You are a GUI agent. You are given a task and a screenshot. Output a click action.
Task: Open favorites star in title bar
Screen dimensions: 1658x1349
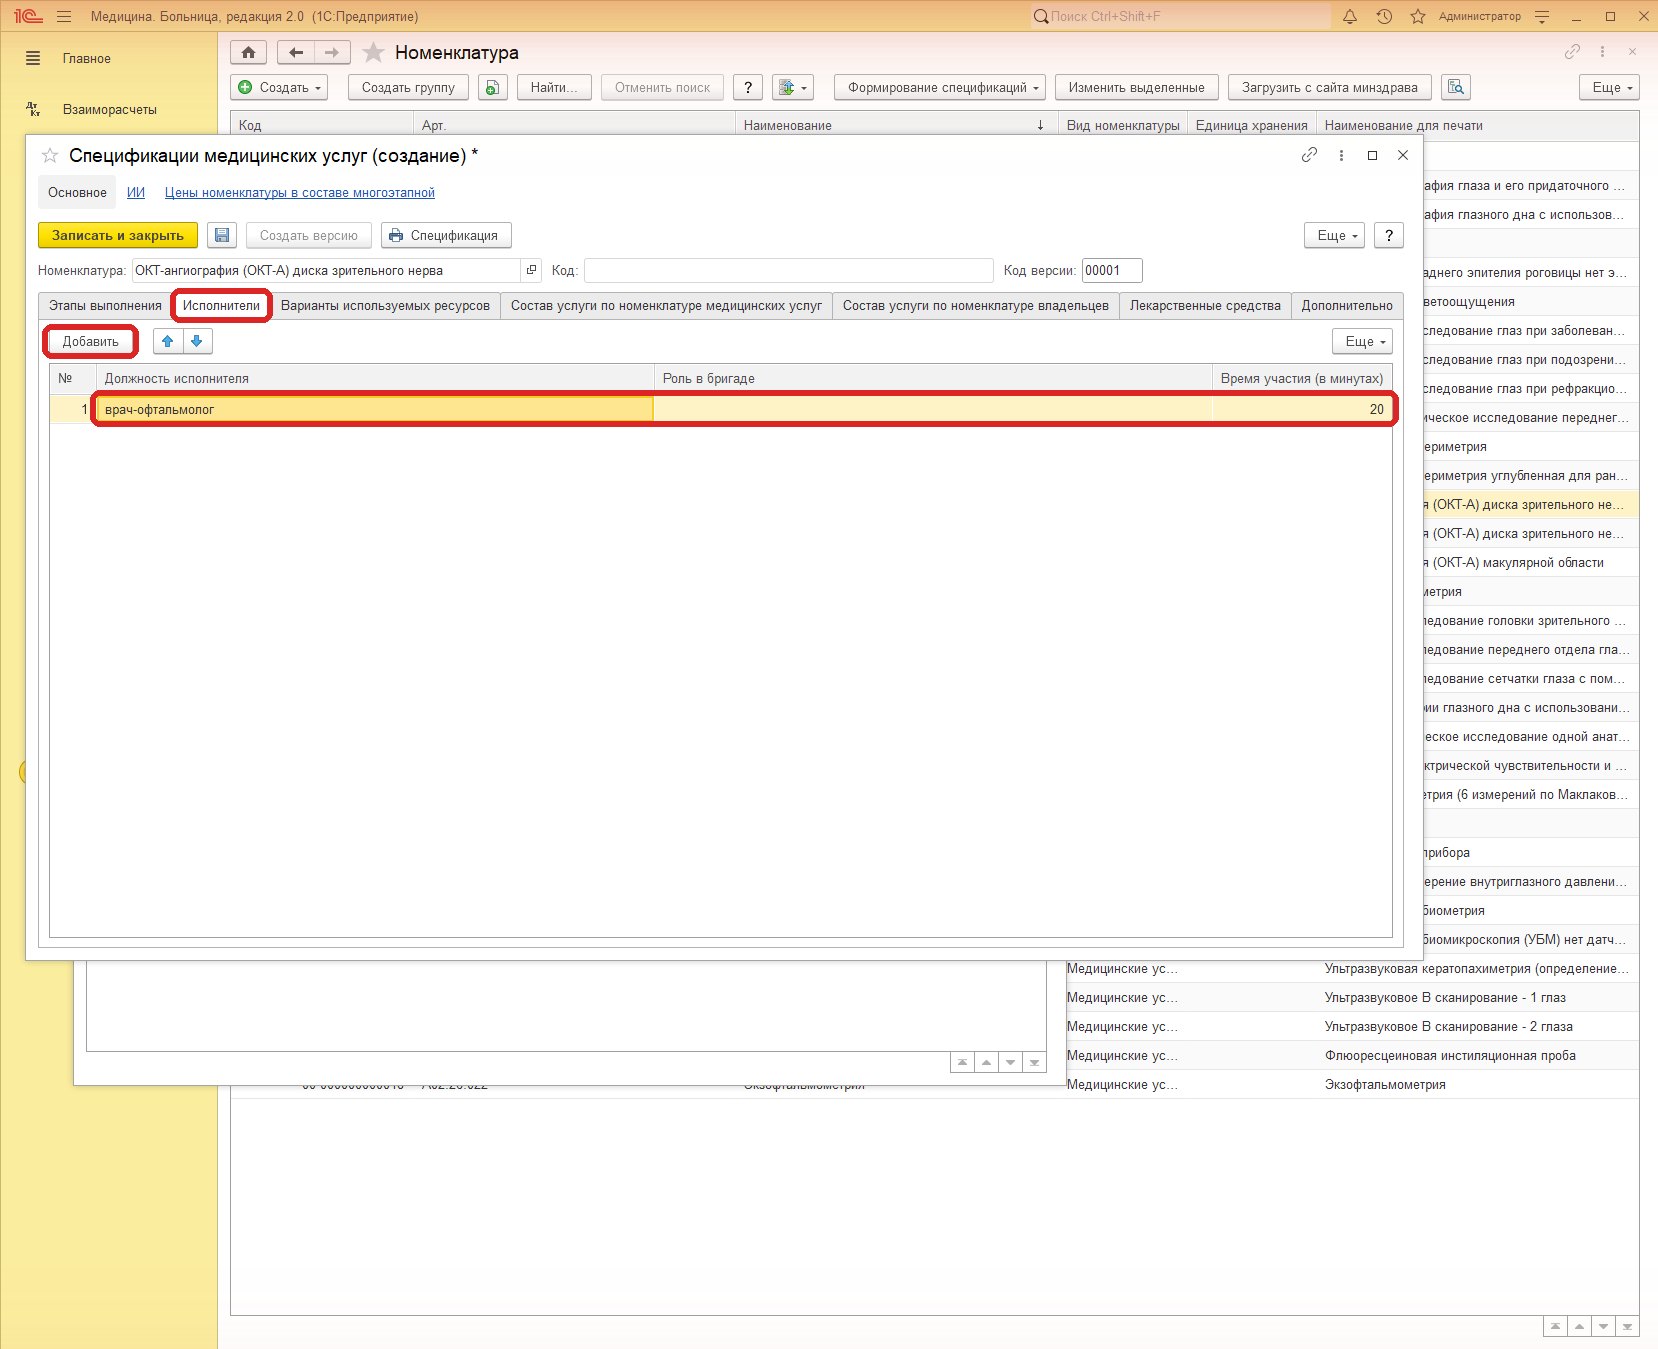tap(1418, 16)
